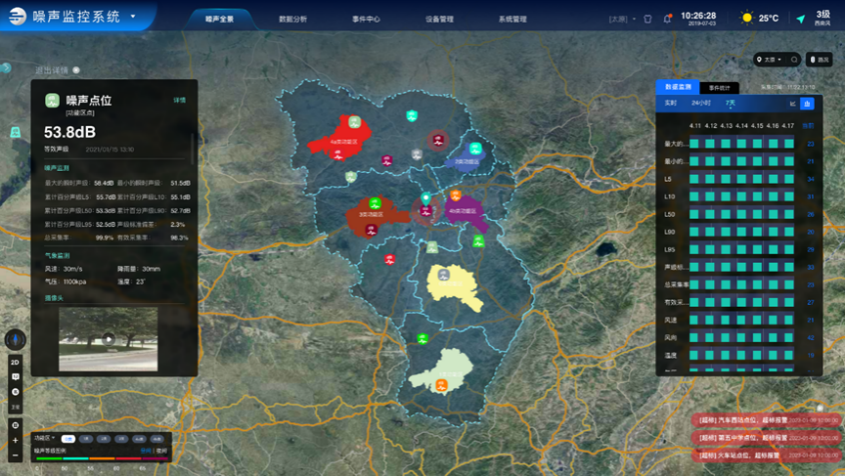Zoom out the map with minus button
The image size is (845, 476).
pyautogui.click(x=15, y=455)
